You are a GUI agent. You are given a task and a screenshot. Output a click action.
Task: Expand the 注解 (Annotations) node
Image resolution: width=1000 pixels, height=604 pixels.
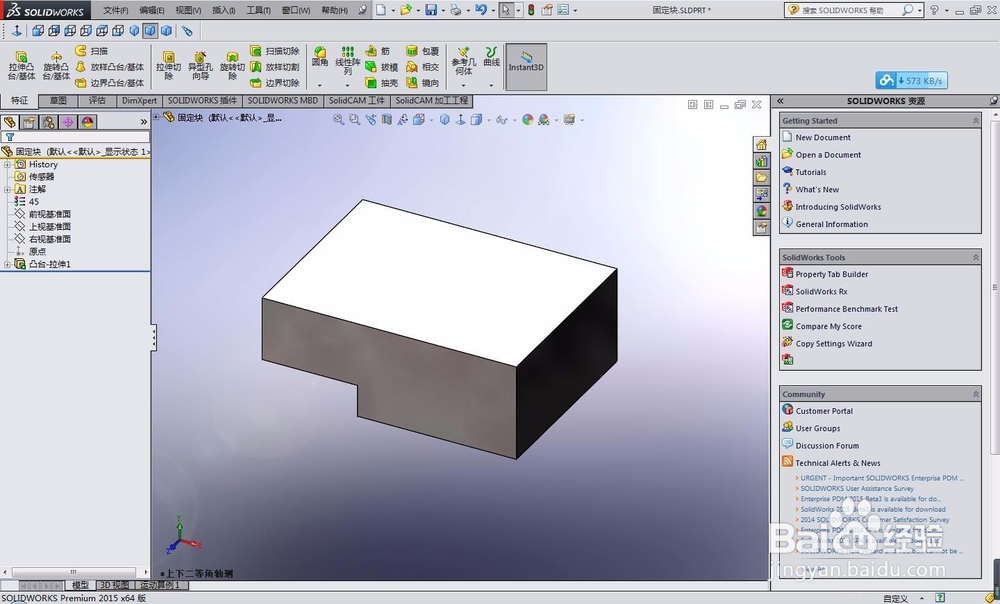click(7, 189)
